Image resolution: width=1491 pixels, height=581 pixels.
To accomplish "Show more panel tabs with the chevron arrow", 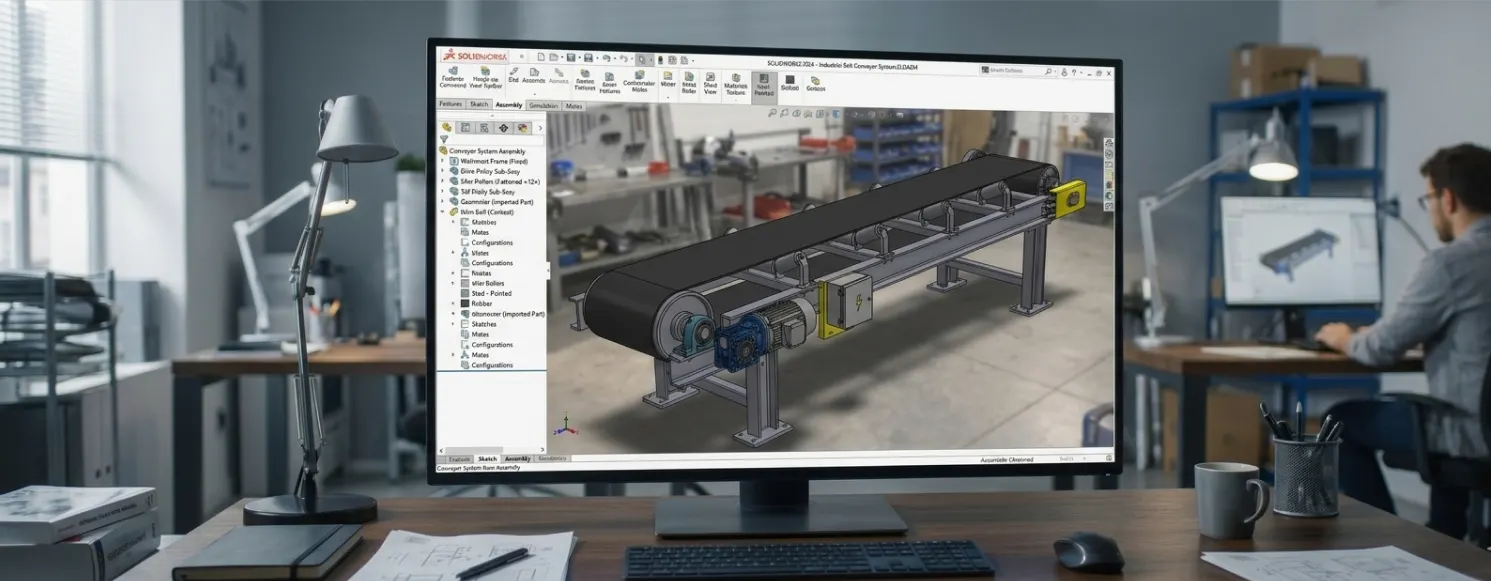I will point(540,128).
